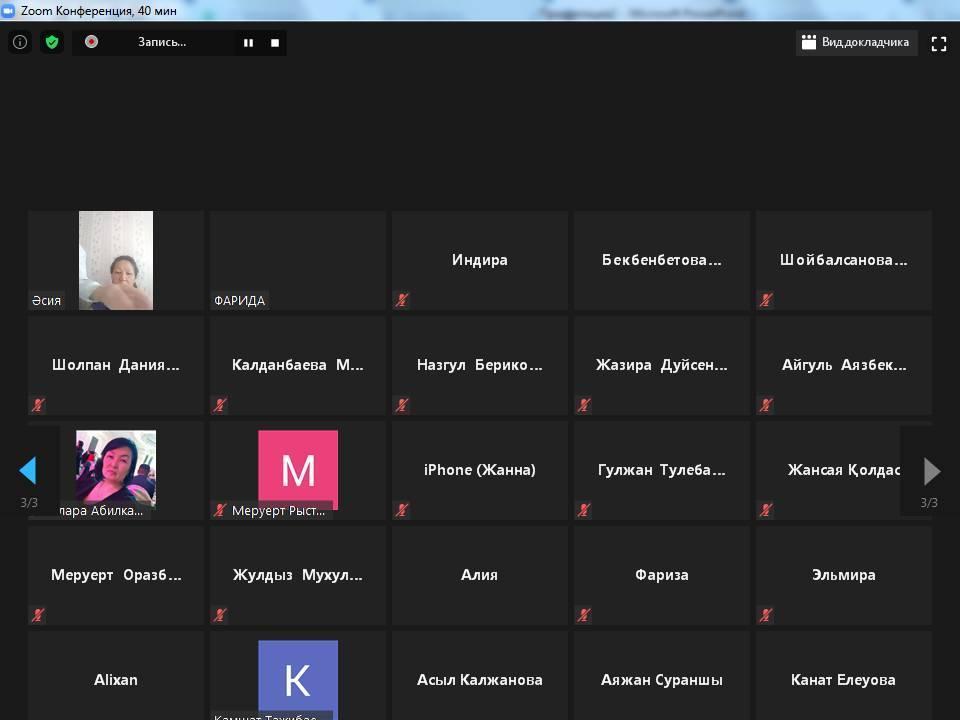
Task: Click the green encryption shield icon
Action: [52, 42]
